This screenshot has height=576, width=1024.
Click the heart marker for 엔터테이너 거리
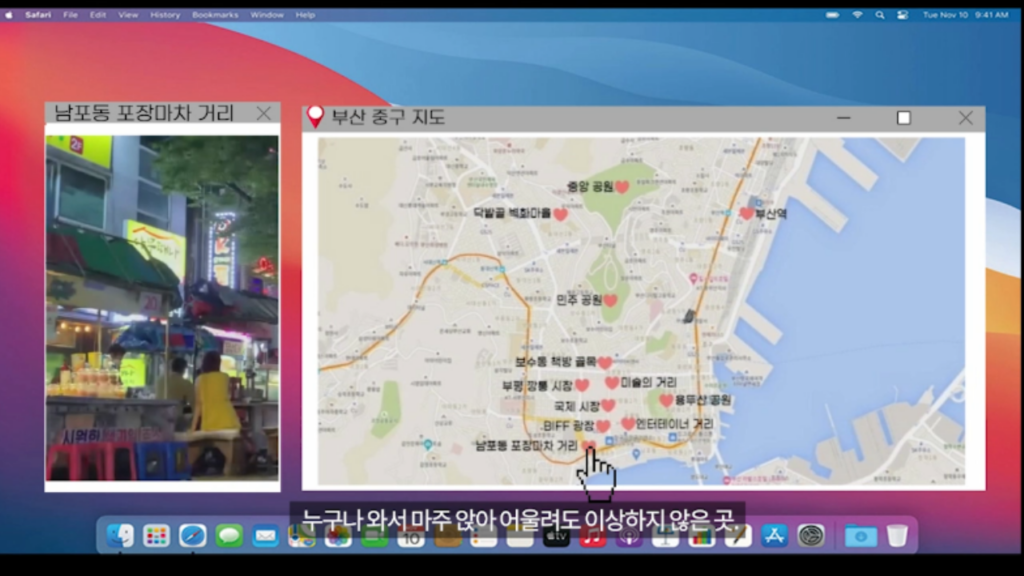(628, 424)
